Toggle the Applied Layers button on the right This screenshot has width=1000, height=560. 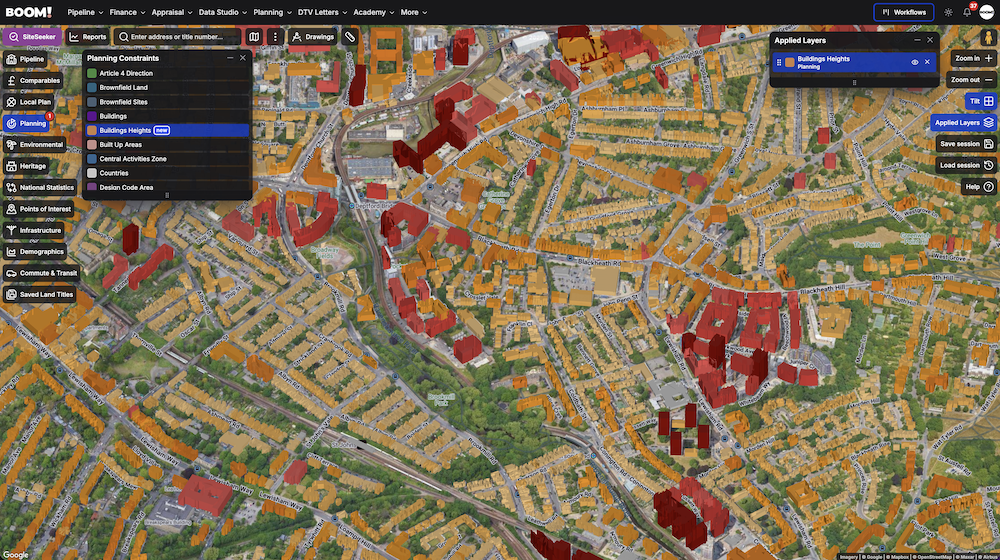(963, 123)
